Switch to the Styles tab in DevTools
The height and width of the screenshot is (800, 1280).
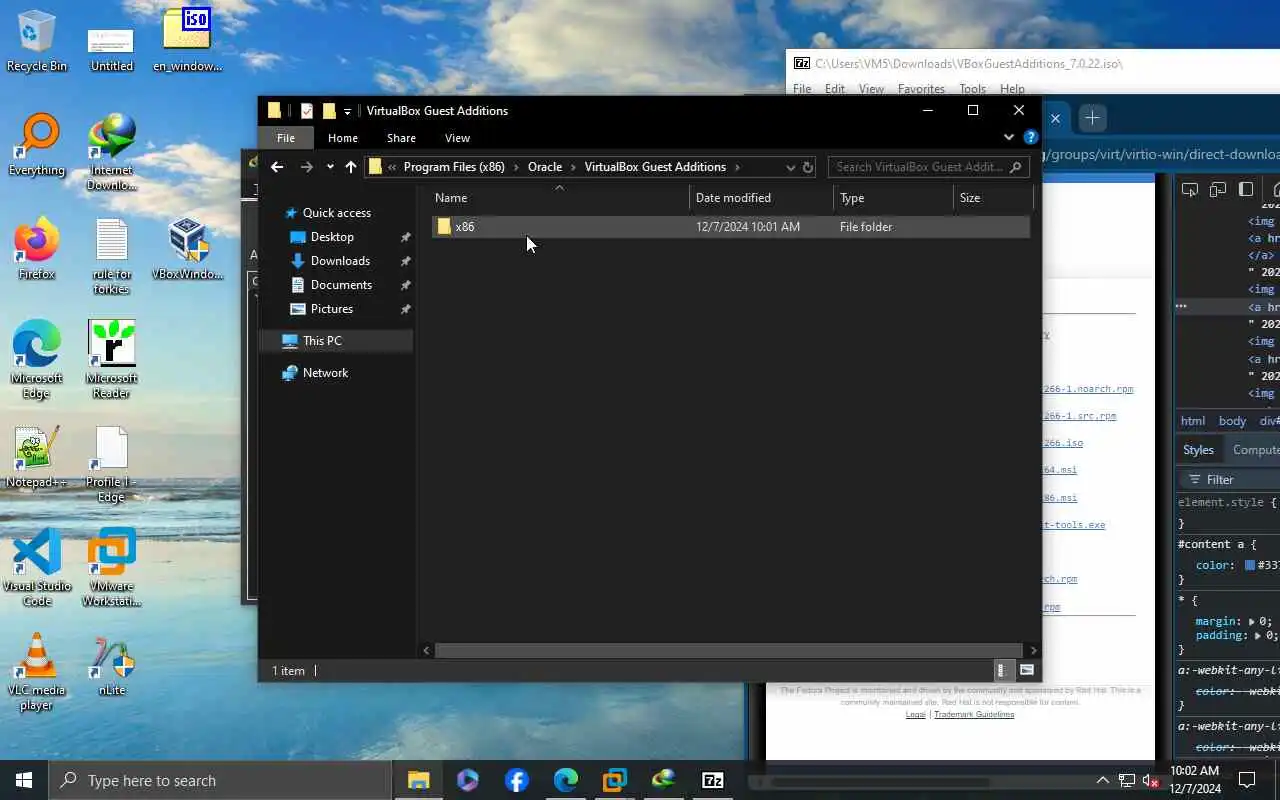[1198, 450]
